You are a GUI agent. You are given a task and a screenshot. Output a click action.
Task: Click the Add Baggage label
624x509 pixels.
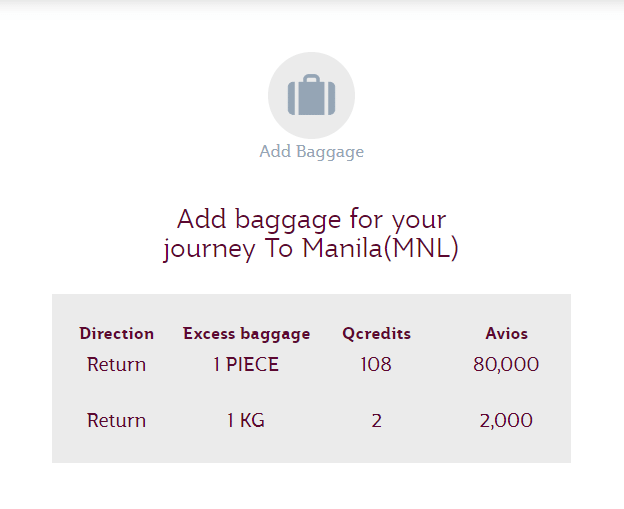pyautogui.click(x=311, y=152)
